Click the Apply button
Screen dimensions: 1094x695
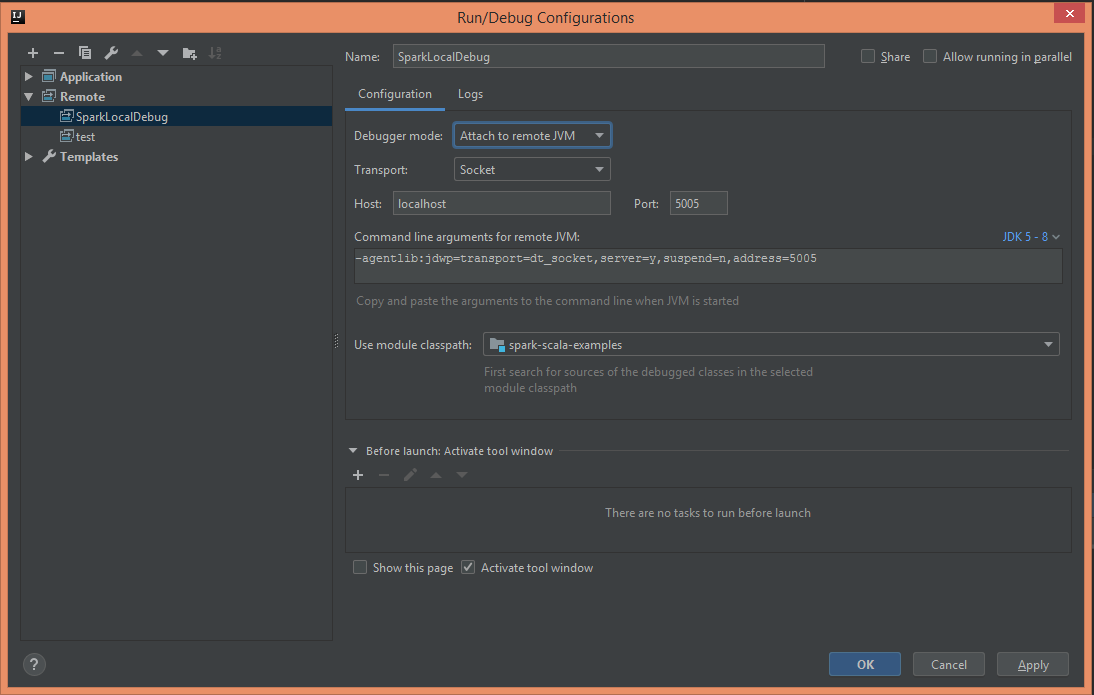pyautogui.click(x=1033, y=664)
